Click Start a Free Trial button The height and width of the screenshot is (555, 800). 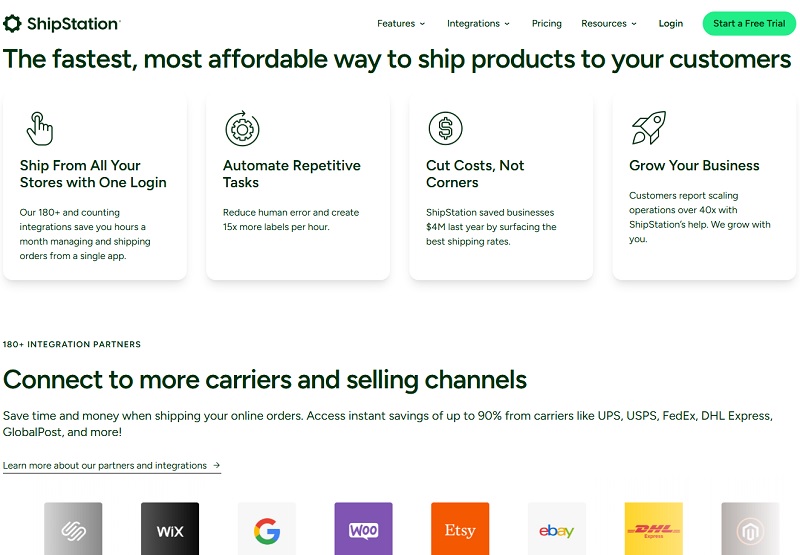click(749, 23)
